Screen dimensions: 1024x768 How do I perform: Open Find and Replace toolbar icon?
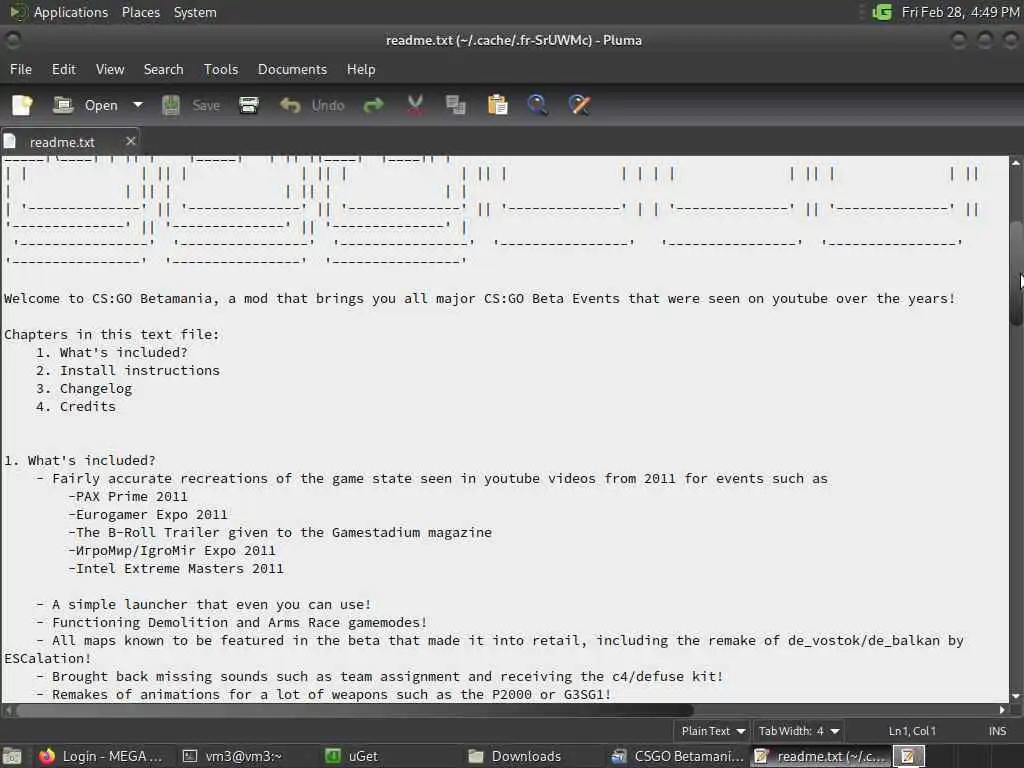click(x=579, y=105)
